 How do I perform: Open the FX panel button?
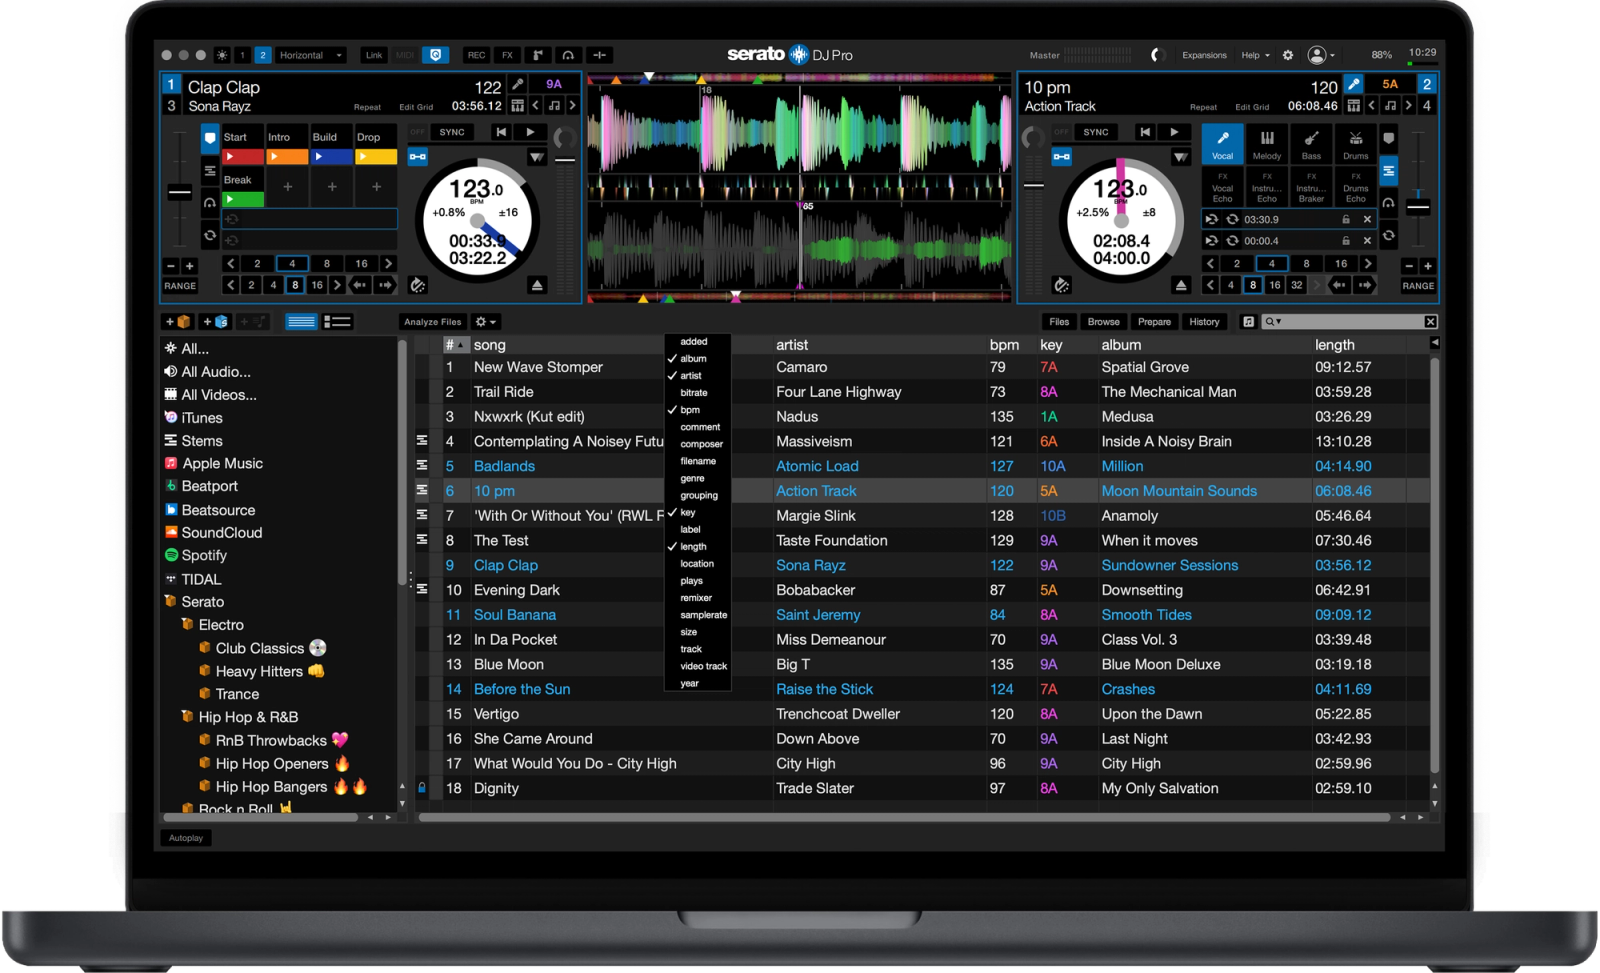(x=507, y=55)
